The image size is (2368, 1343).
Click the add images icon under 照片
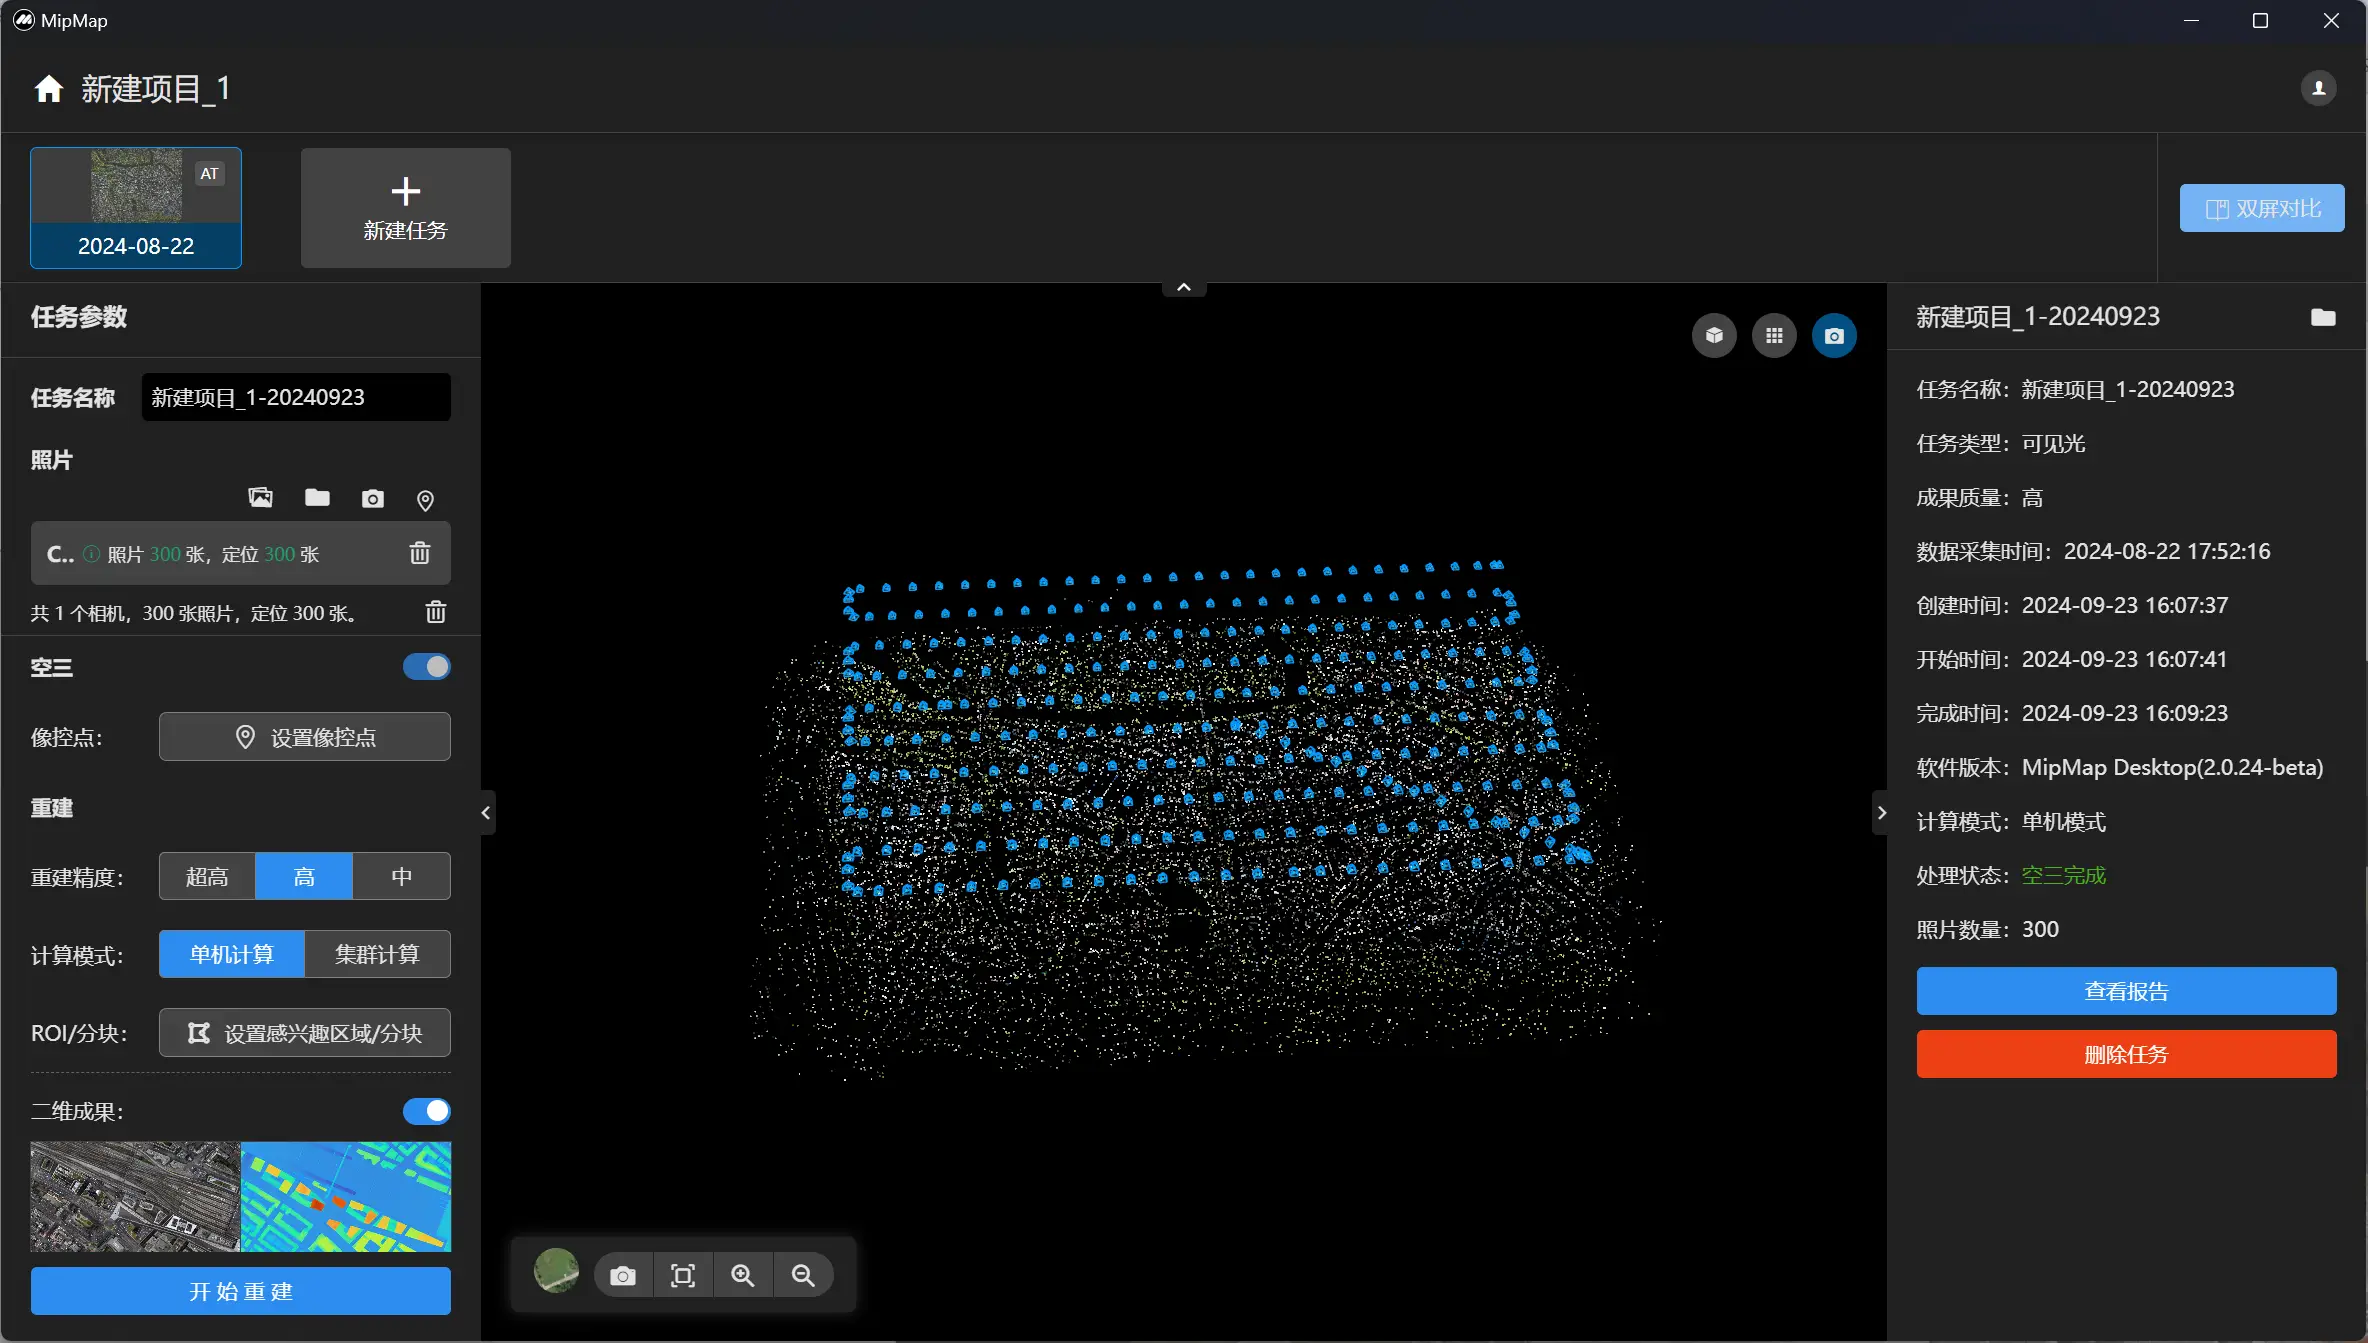pyautogui.click(x=260, y=498)
